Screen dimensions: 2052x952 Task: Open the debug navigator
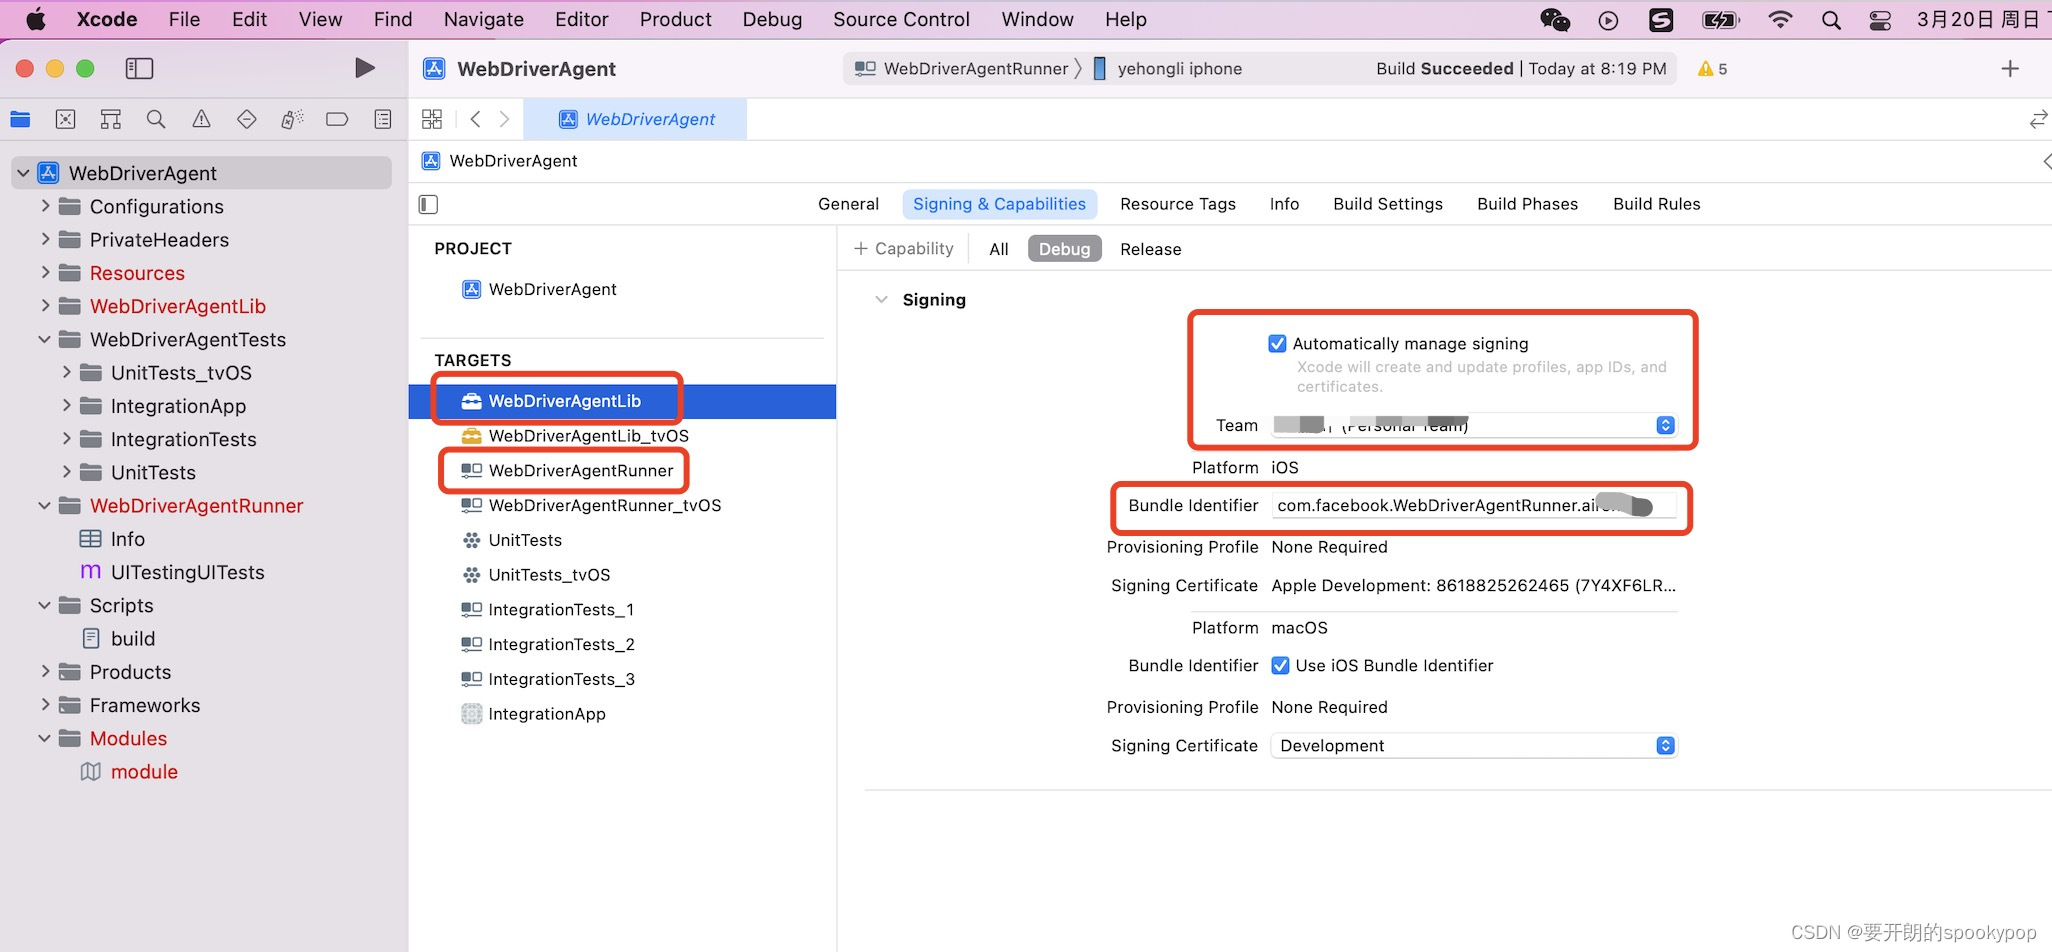292,119
